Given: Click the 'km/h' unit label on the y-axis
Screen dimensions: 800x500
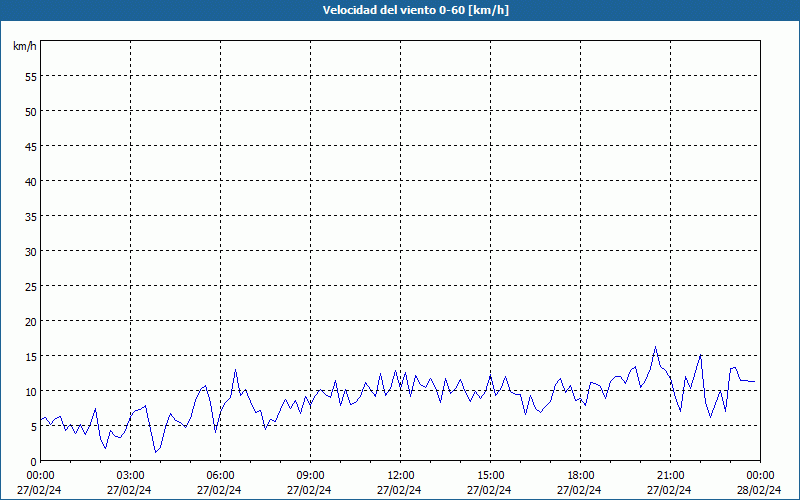Looking at the screenshot, I should [x=25, y=46].
